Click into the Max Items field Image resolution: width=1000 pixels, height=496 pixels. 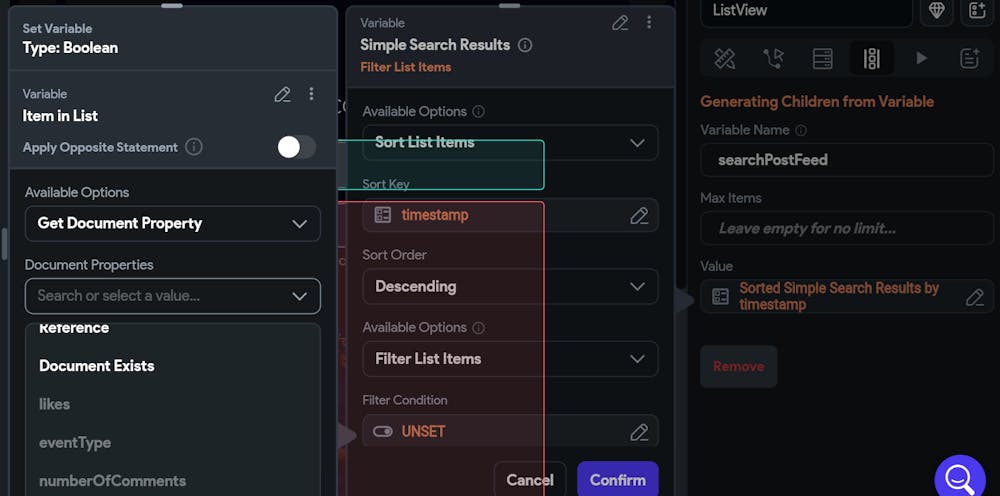(x=846, y=229)
